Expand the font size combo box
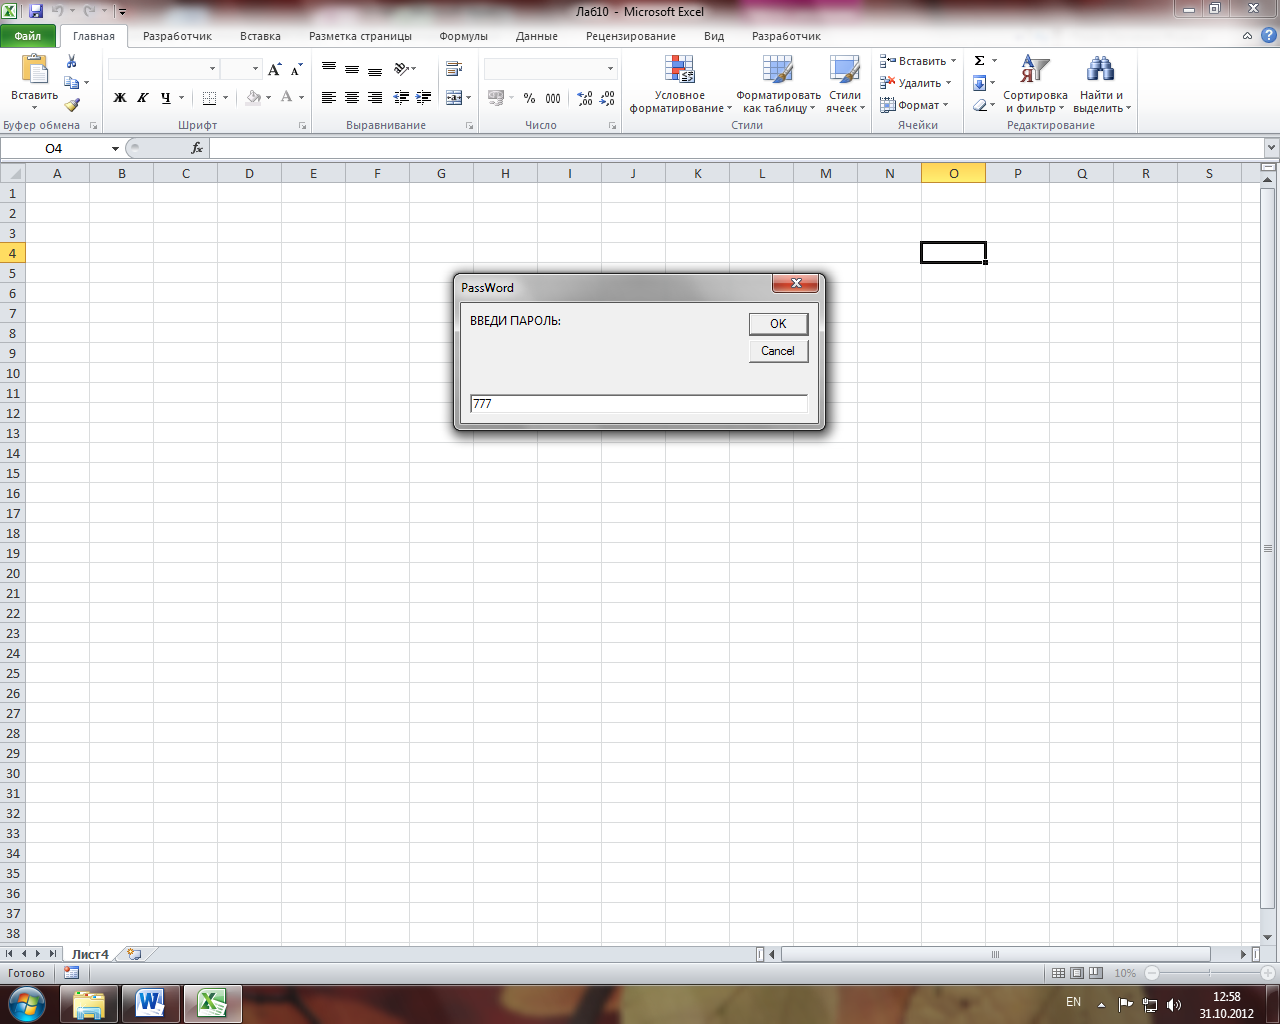 pyautogui.click(x=255, y=69)
